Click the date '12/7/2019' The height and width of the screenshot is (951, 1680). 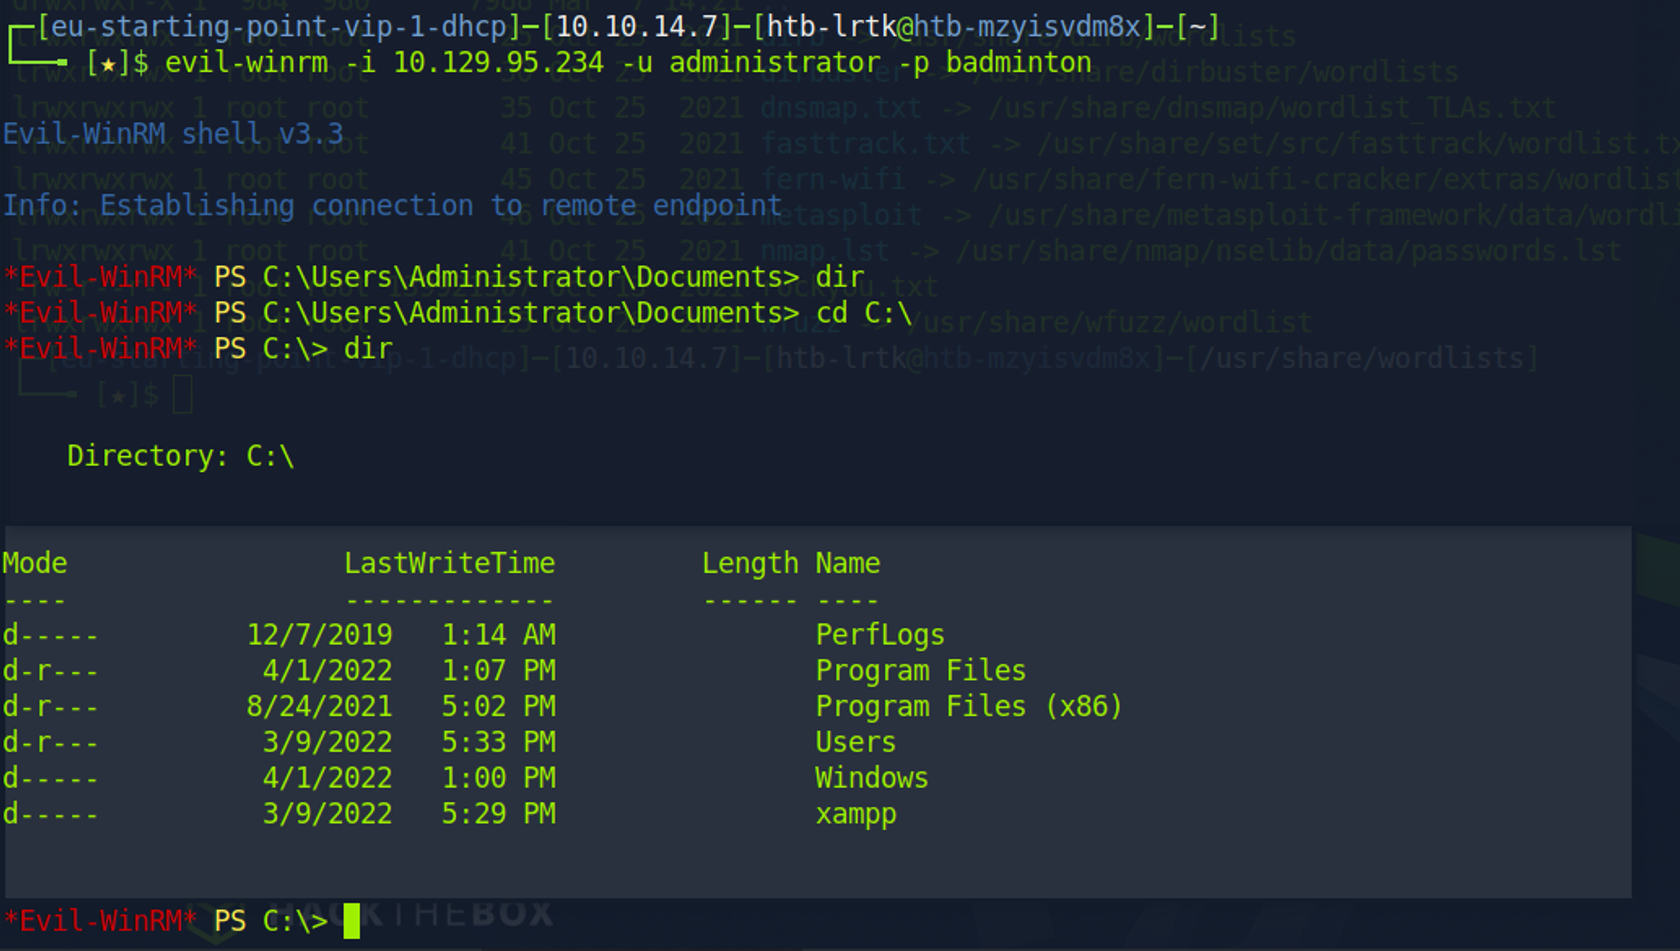click(320, 635)
